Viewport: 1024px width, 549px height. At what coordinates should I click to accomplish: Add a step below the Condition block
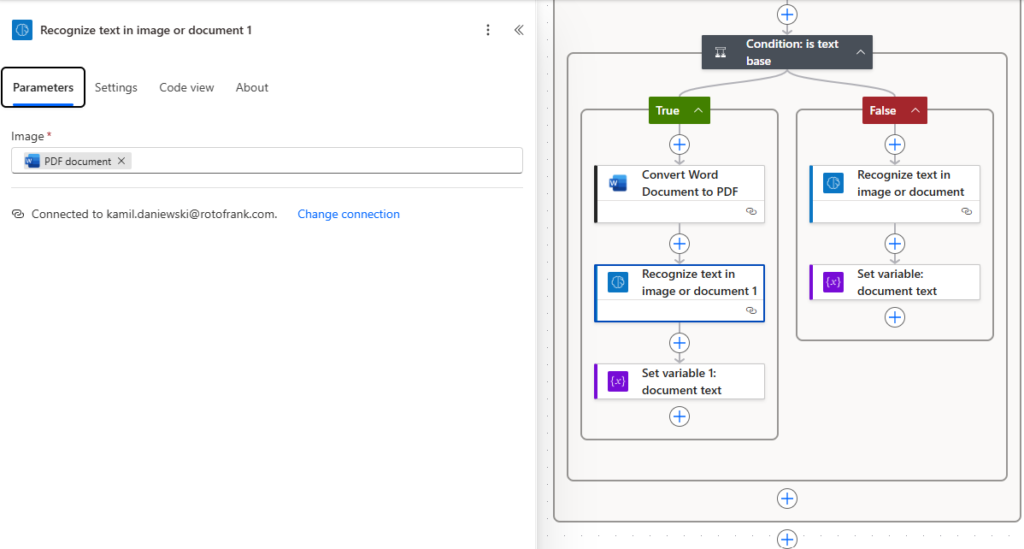click(x=787, y=499)
